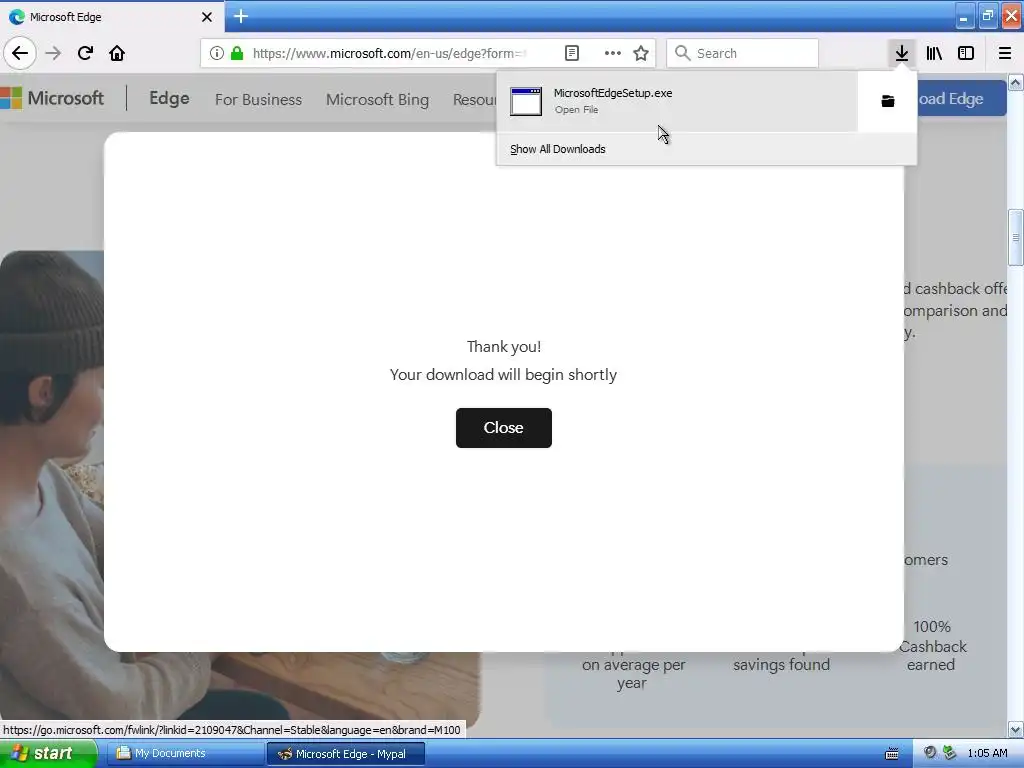Click scrollbar down arrow

click(x=1016, y=729)
